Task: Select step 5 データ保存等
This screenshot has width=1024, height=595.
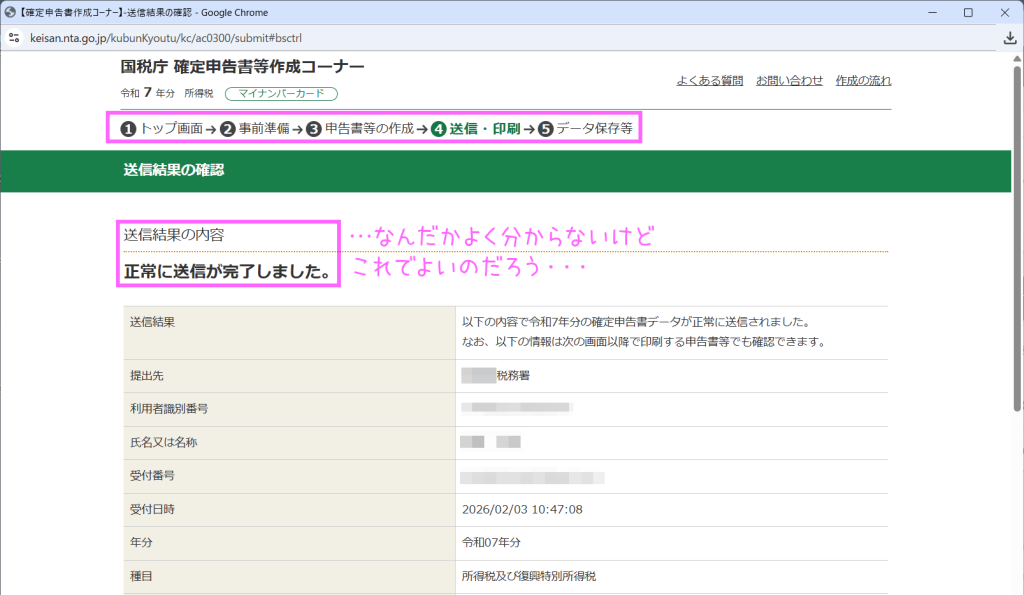Action: click(x=585, y=129)
